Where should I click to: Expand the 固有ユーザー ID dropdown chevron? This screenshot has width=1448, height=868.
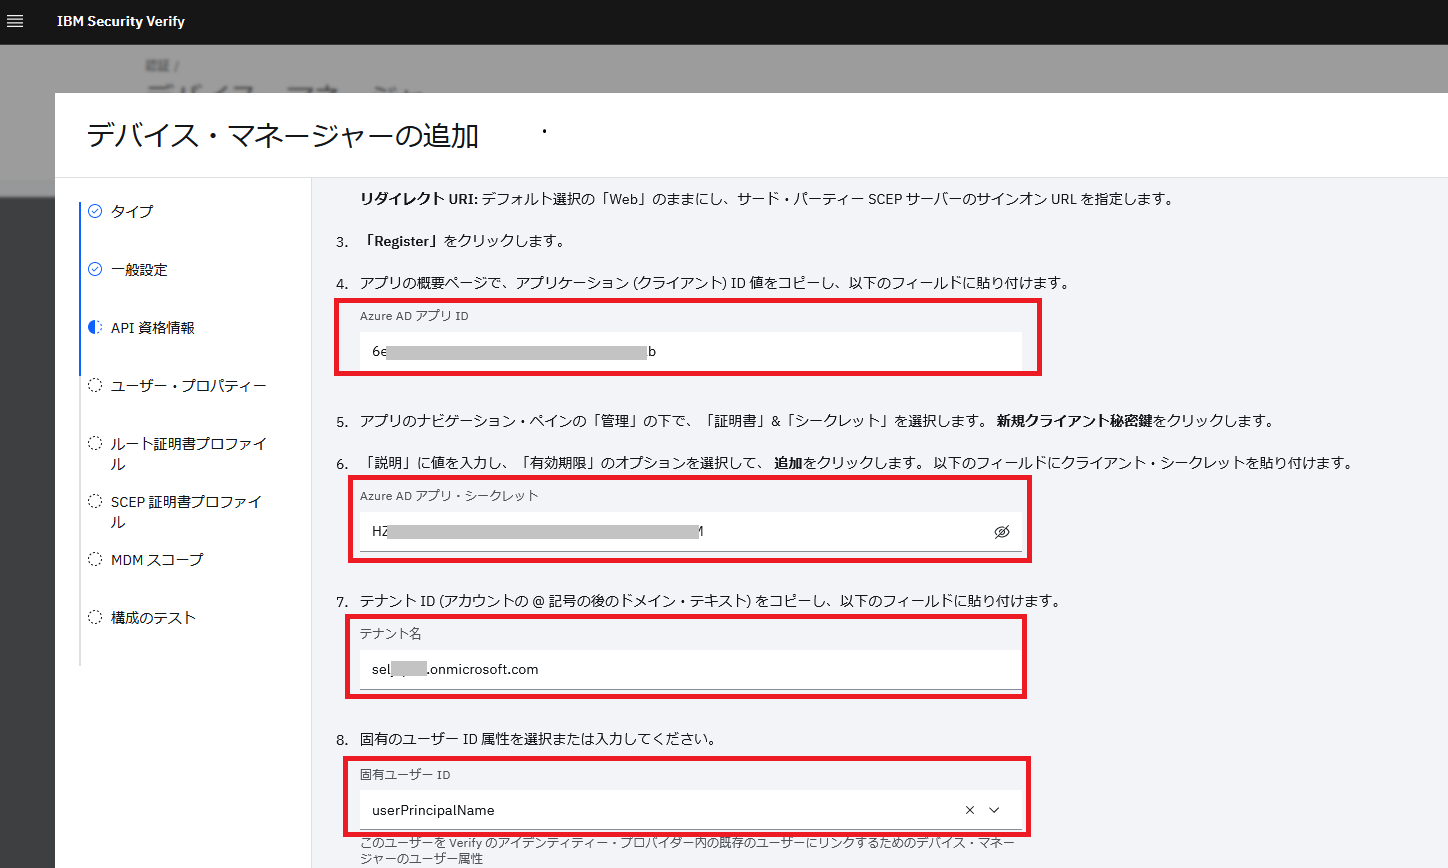pyautogui.click(x=994, y=810)
